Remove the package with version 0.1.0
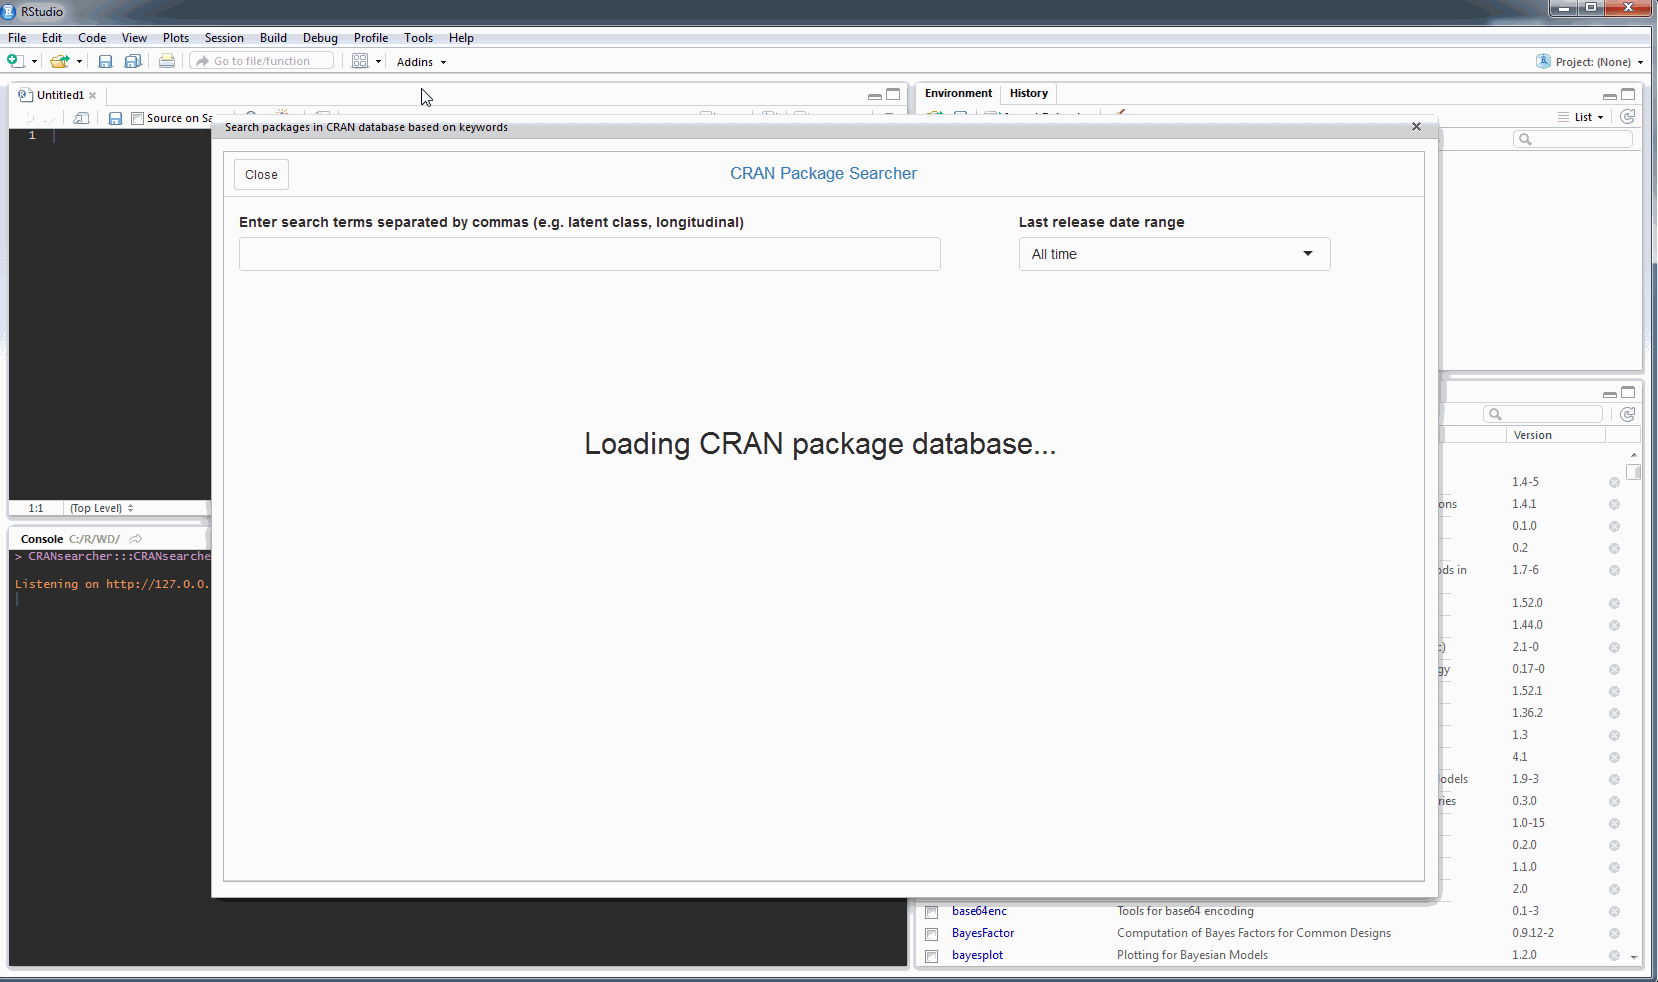This screenshot has width=1658, height=982. [1614, 526]
